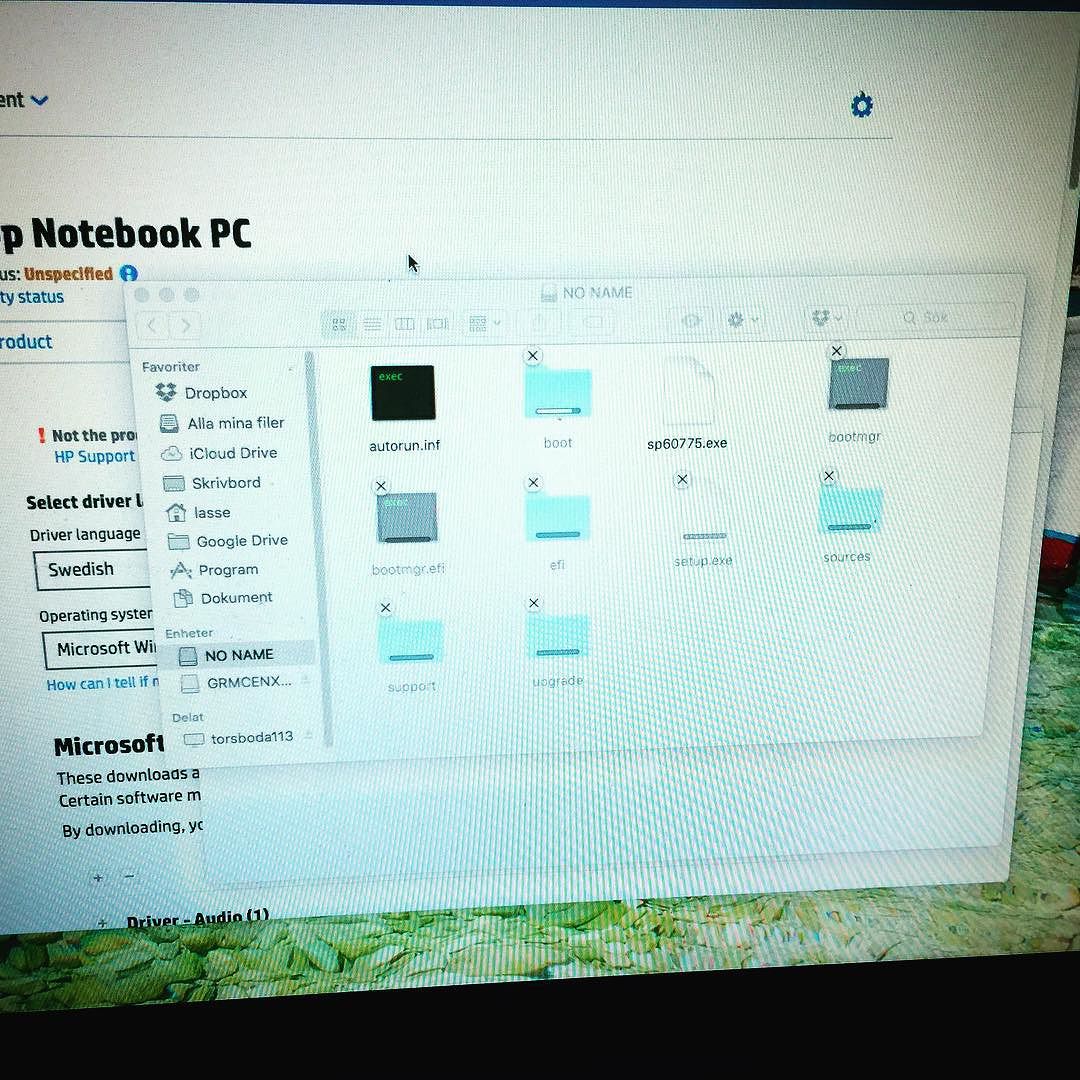
Task: Expand the item arrangement dropdown
Action: pos(484,323)
